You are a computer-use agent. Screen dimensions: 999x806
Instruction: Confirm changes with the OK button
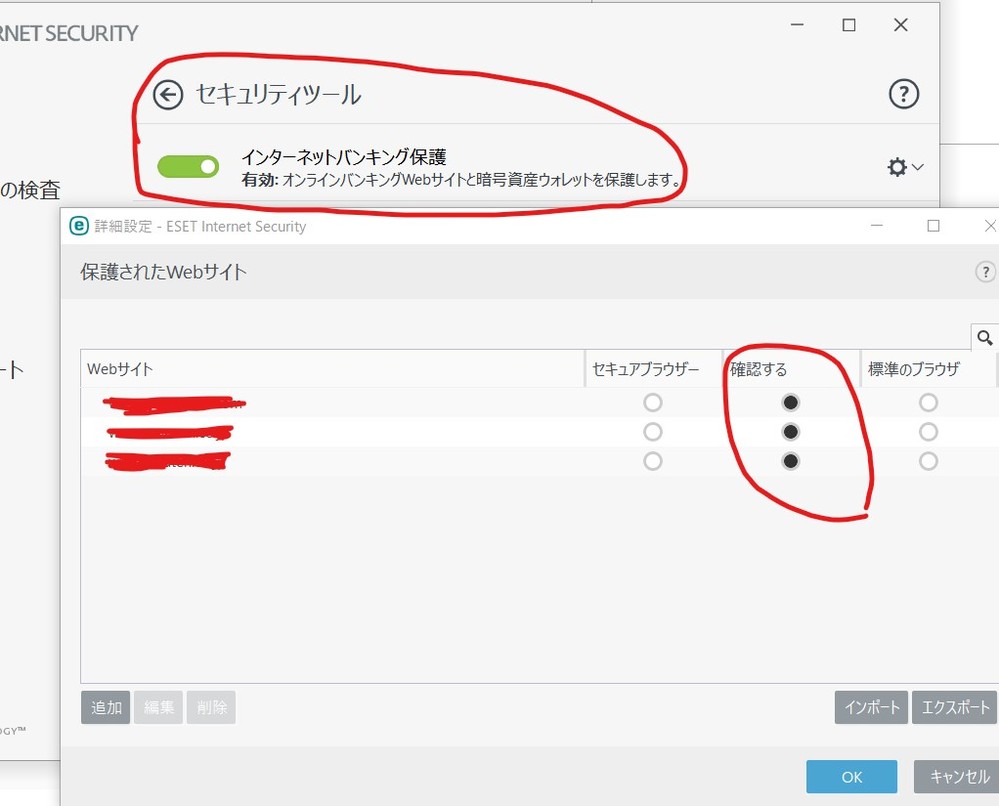click(851, 777)
